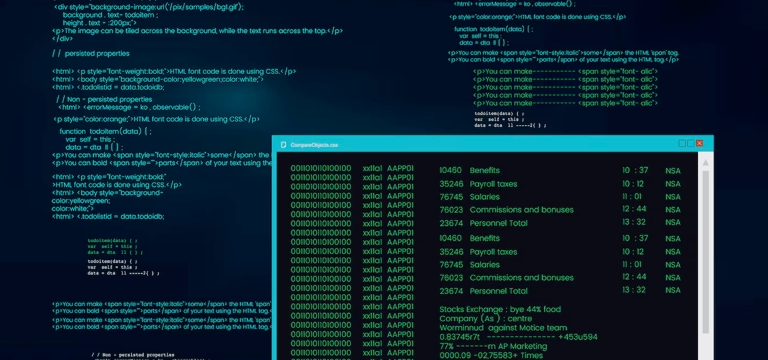Click the '+453u594' value

(577, 337)
